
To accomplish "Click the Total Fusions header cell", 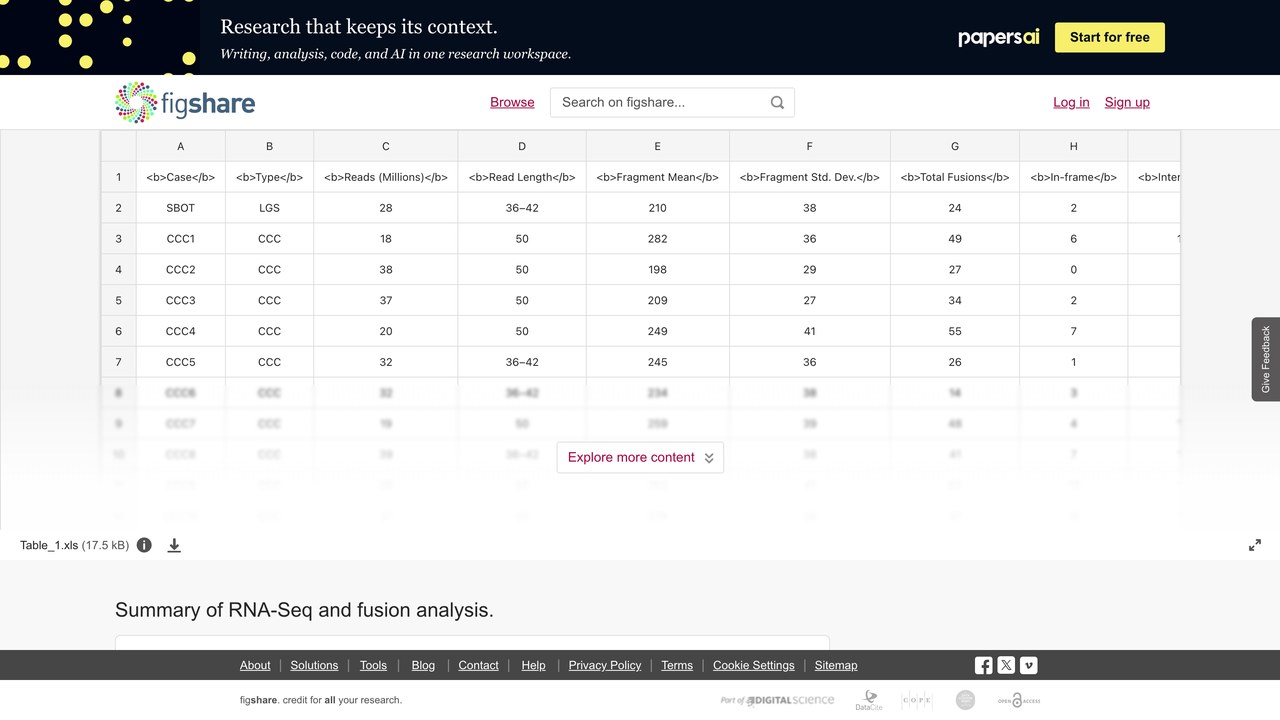I will tap(955, 177).
